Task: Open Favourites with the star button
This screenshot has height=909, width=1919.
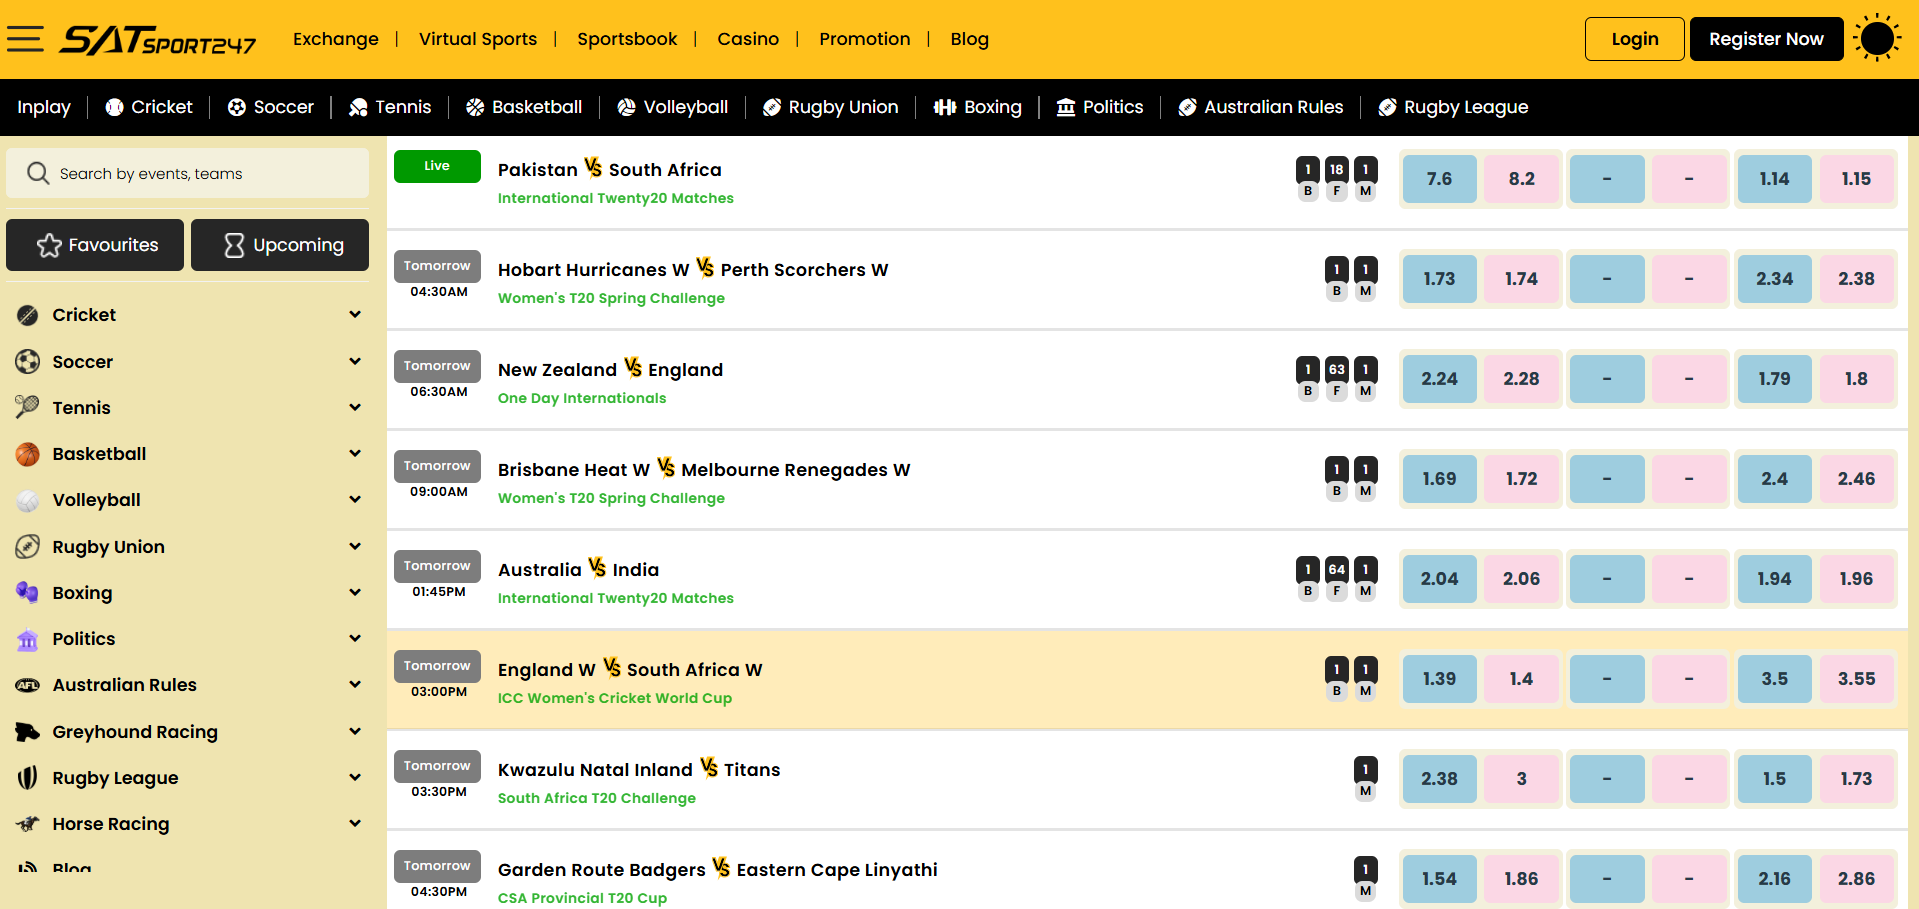Action: [x=95, y=245]
